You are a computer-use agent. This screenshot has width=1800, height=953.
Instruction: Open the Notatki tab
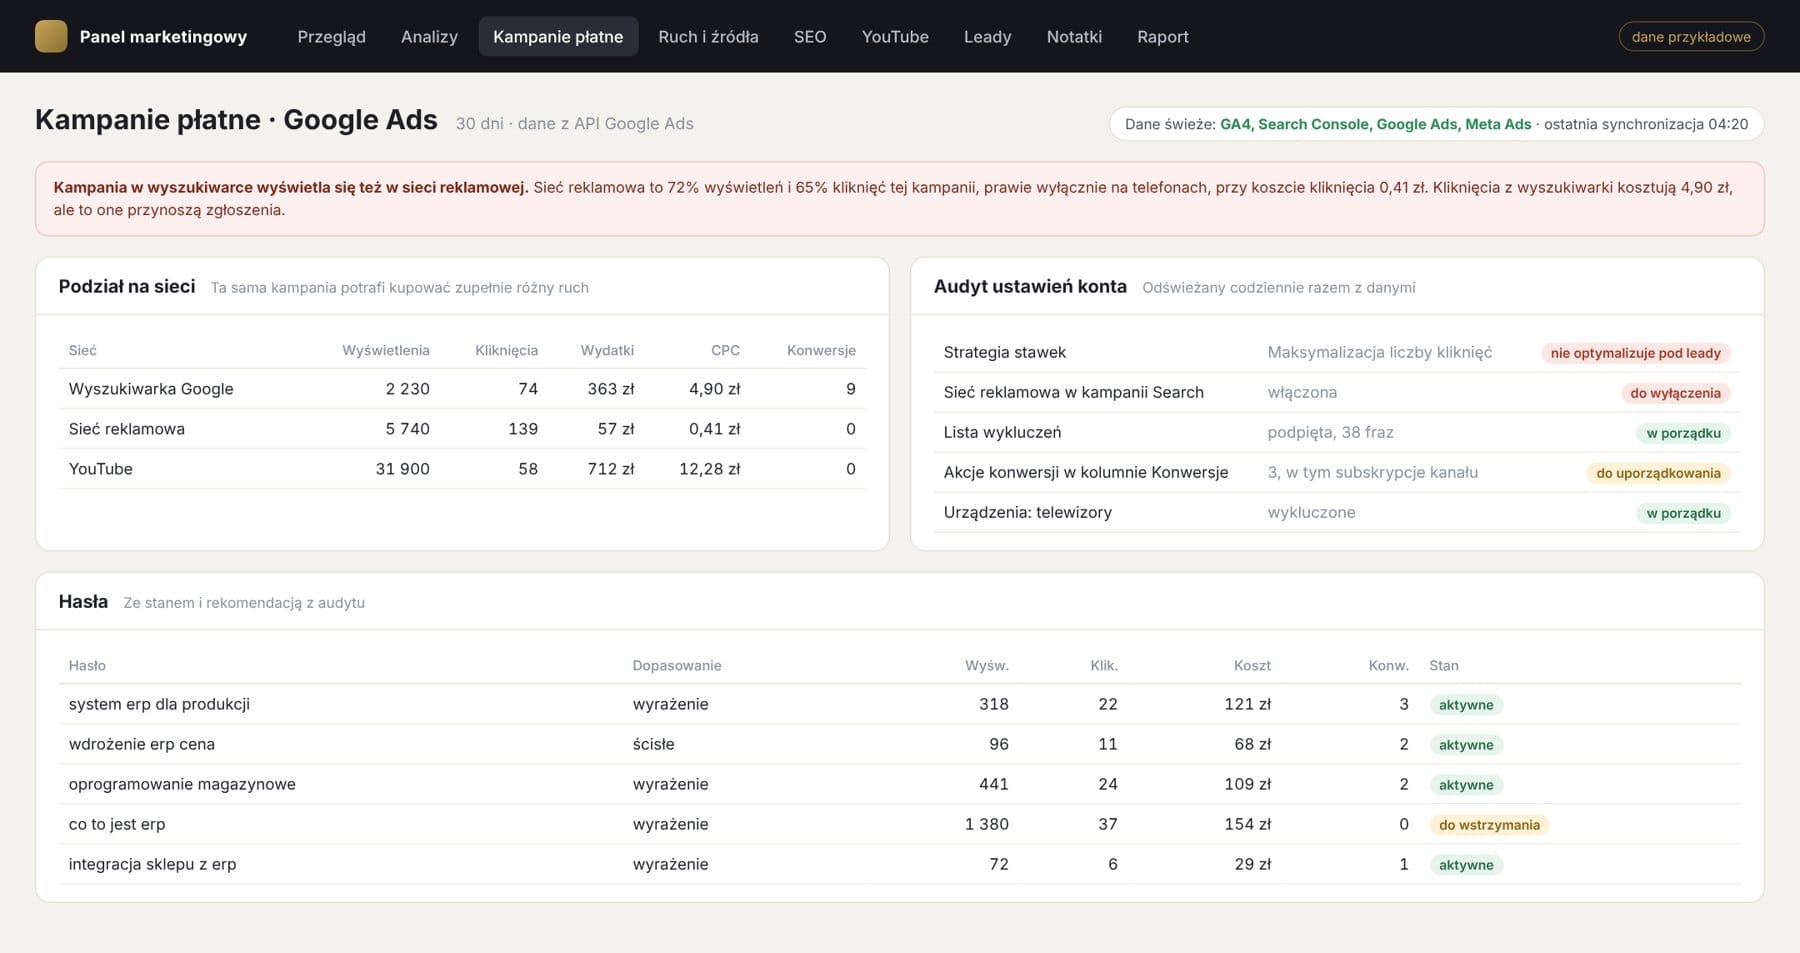[x=1074, y=36]
